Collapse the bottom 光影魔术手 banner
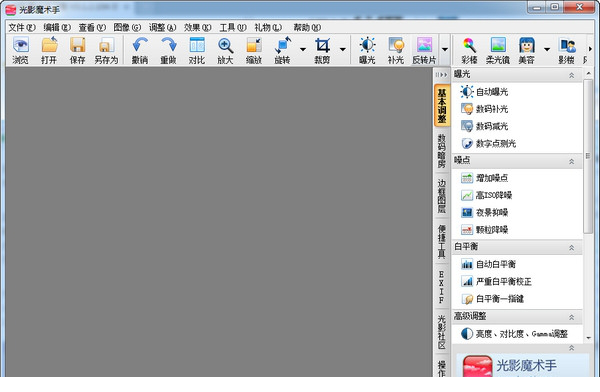Screen dimensions: 600x392 571,348
